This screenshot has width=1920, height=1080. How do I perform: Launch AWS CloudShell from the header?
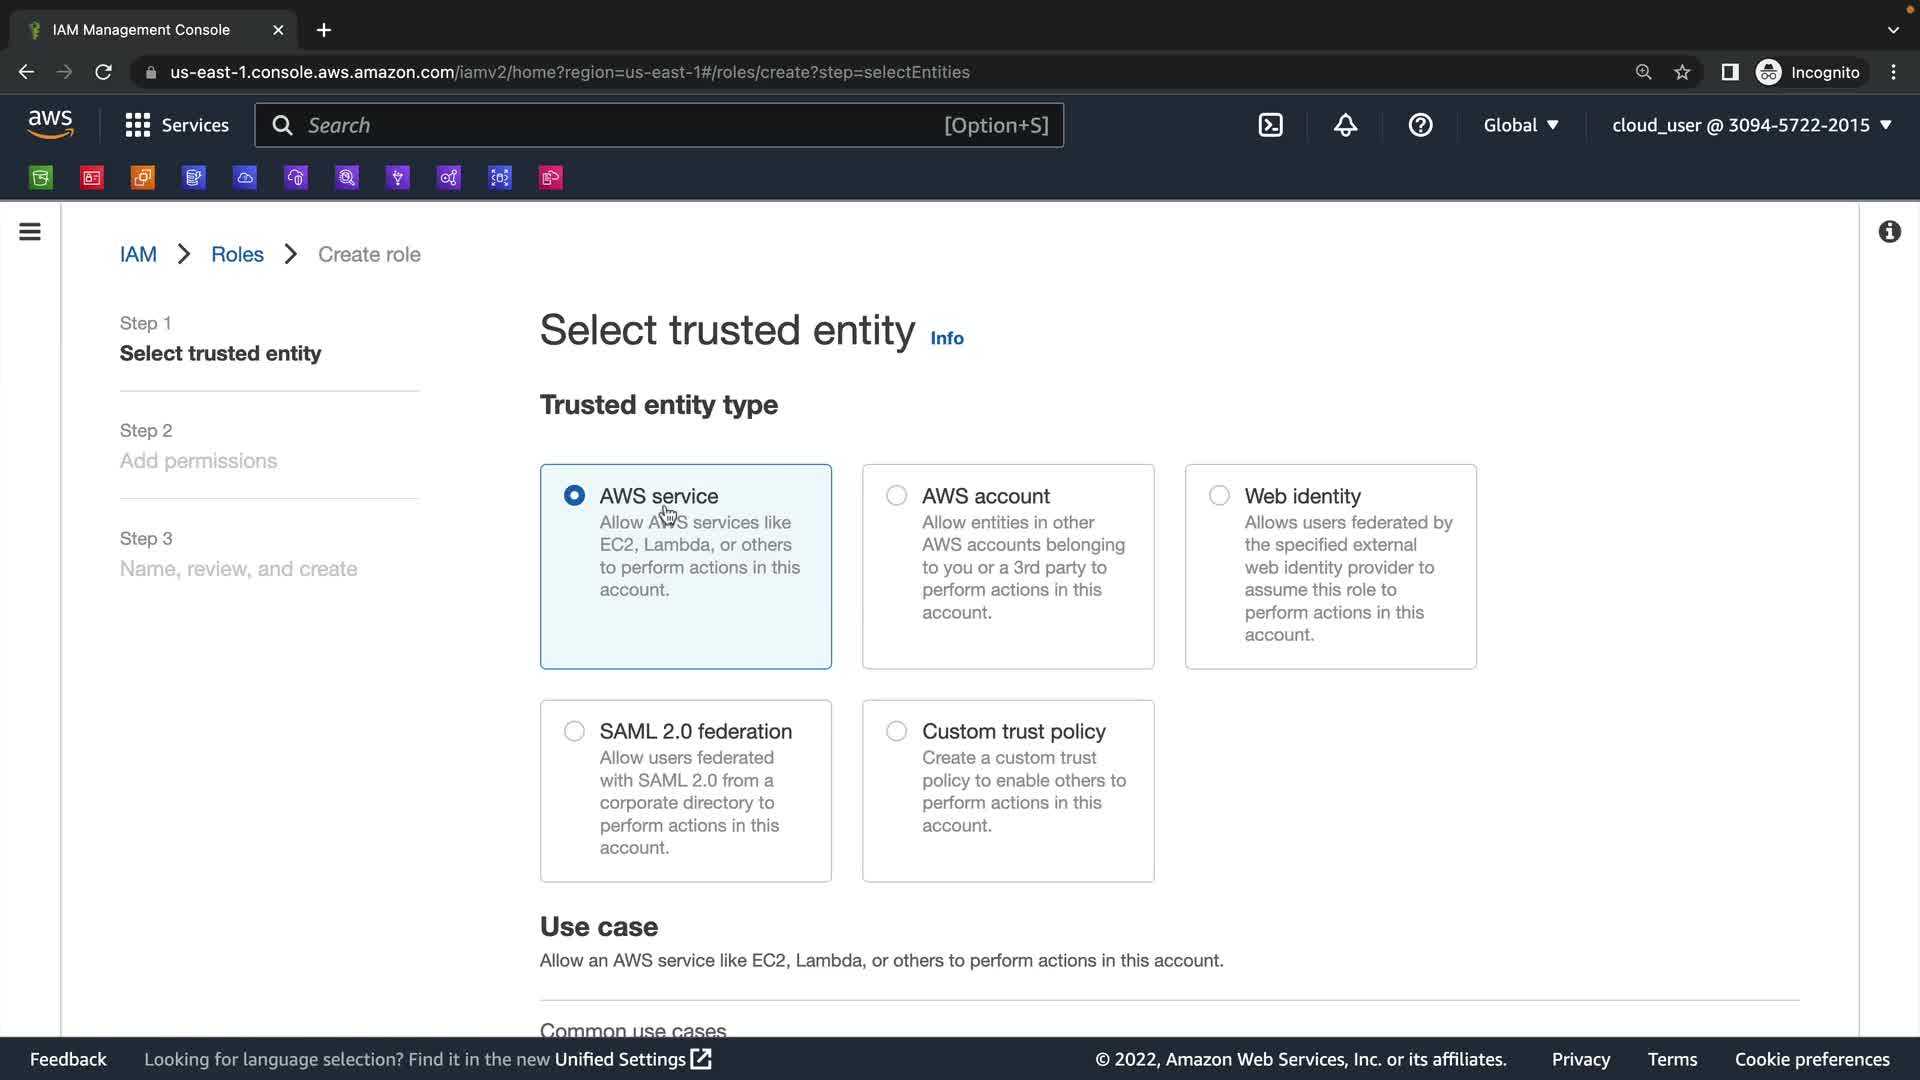[x=1270, y=125]
